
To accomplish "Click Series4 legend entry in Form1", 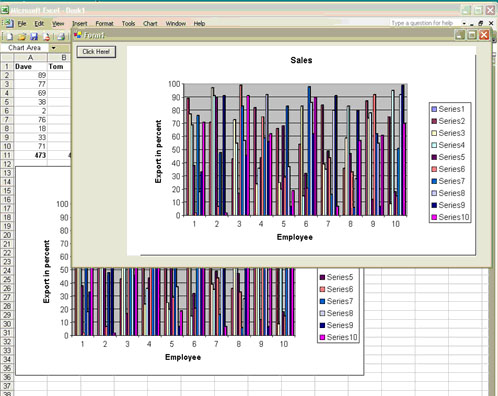I will (448, 145).
